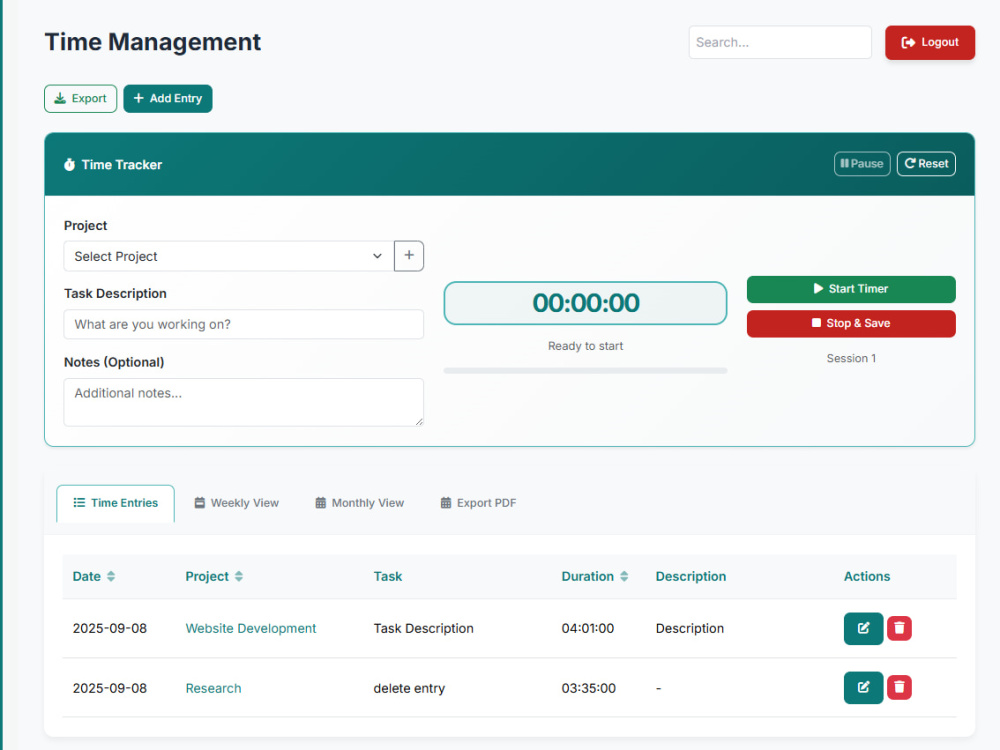The height and width of the screenshot is (750, 1000).
Task: Click the 'Ready to start' status text
Action: click(x=585, y=346)
